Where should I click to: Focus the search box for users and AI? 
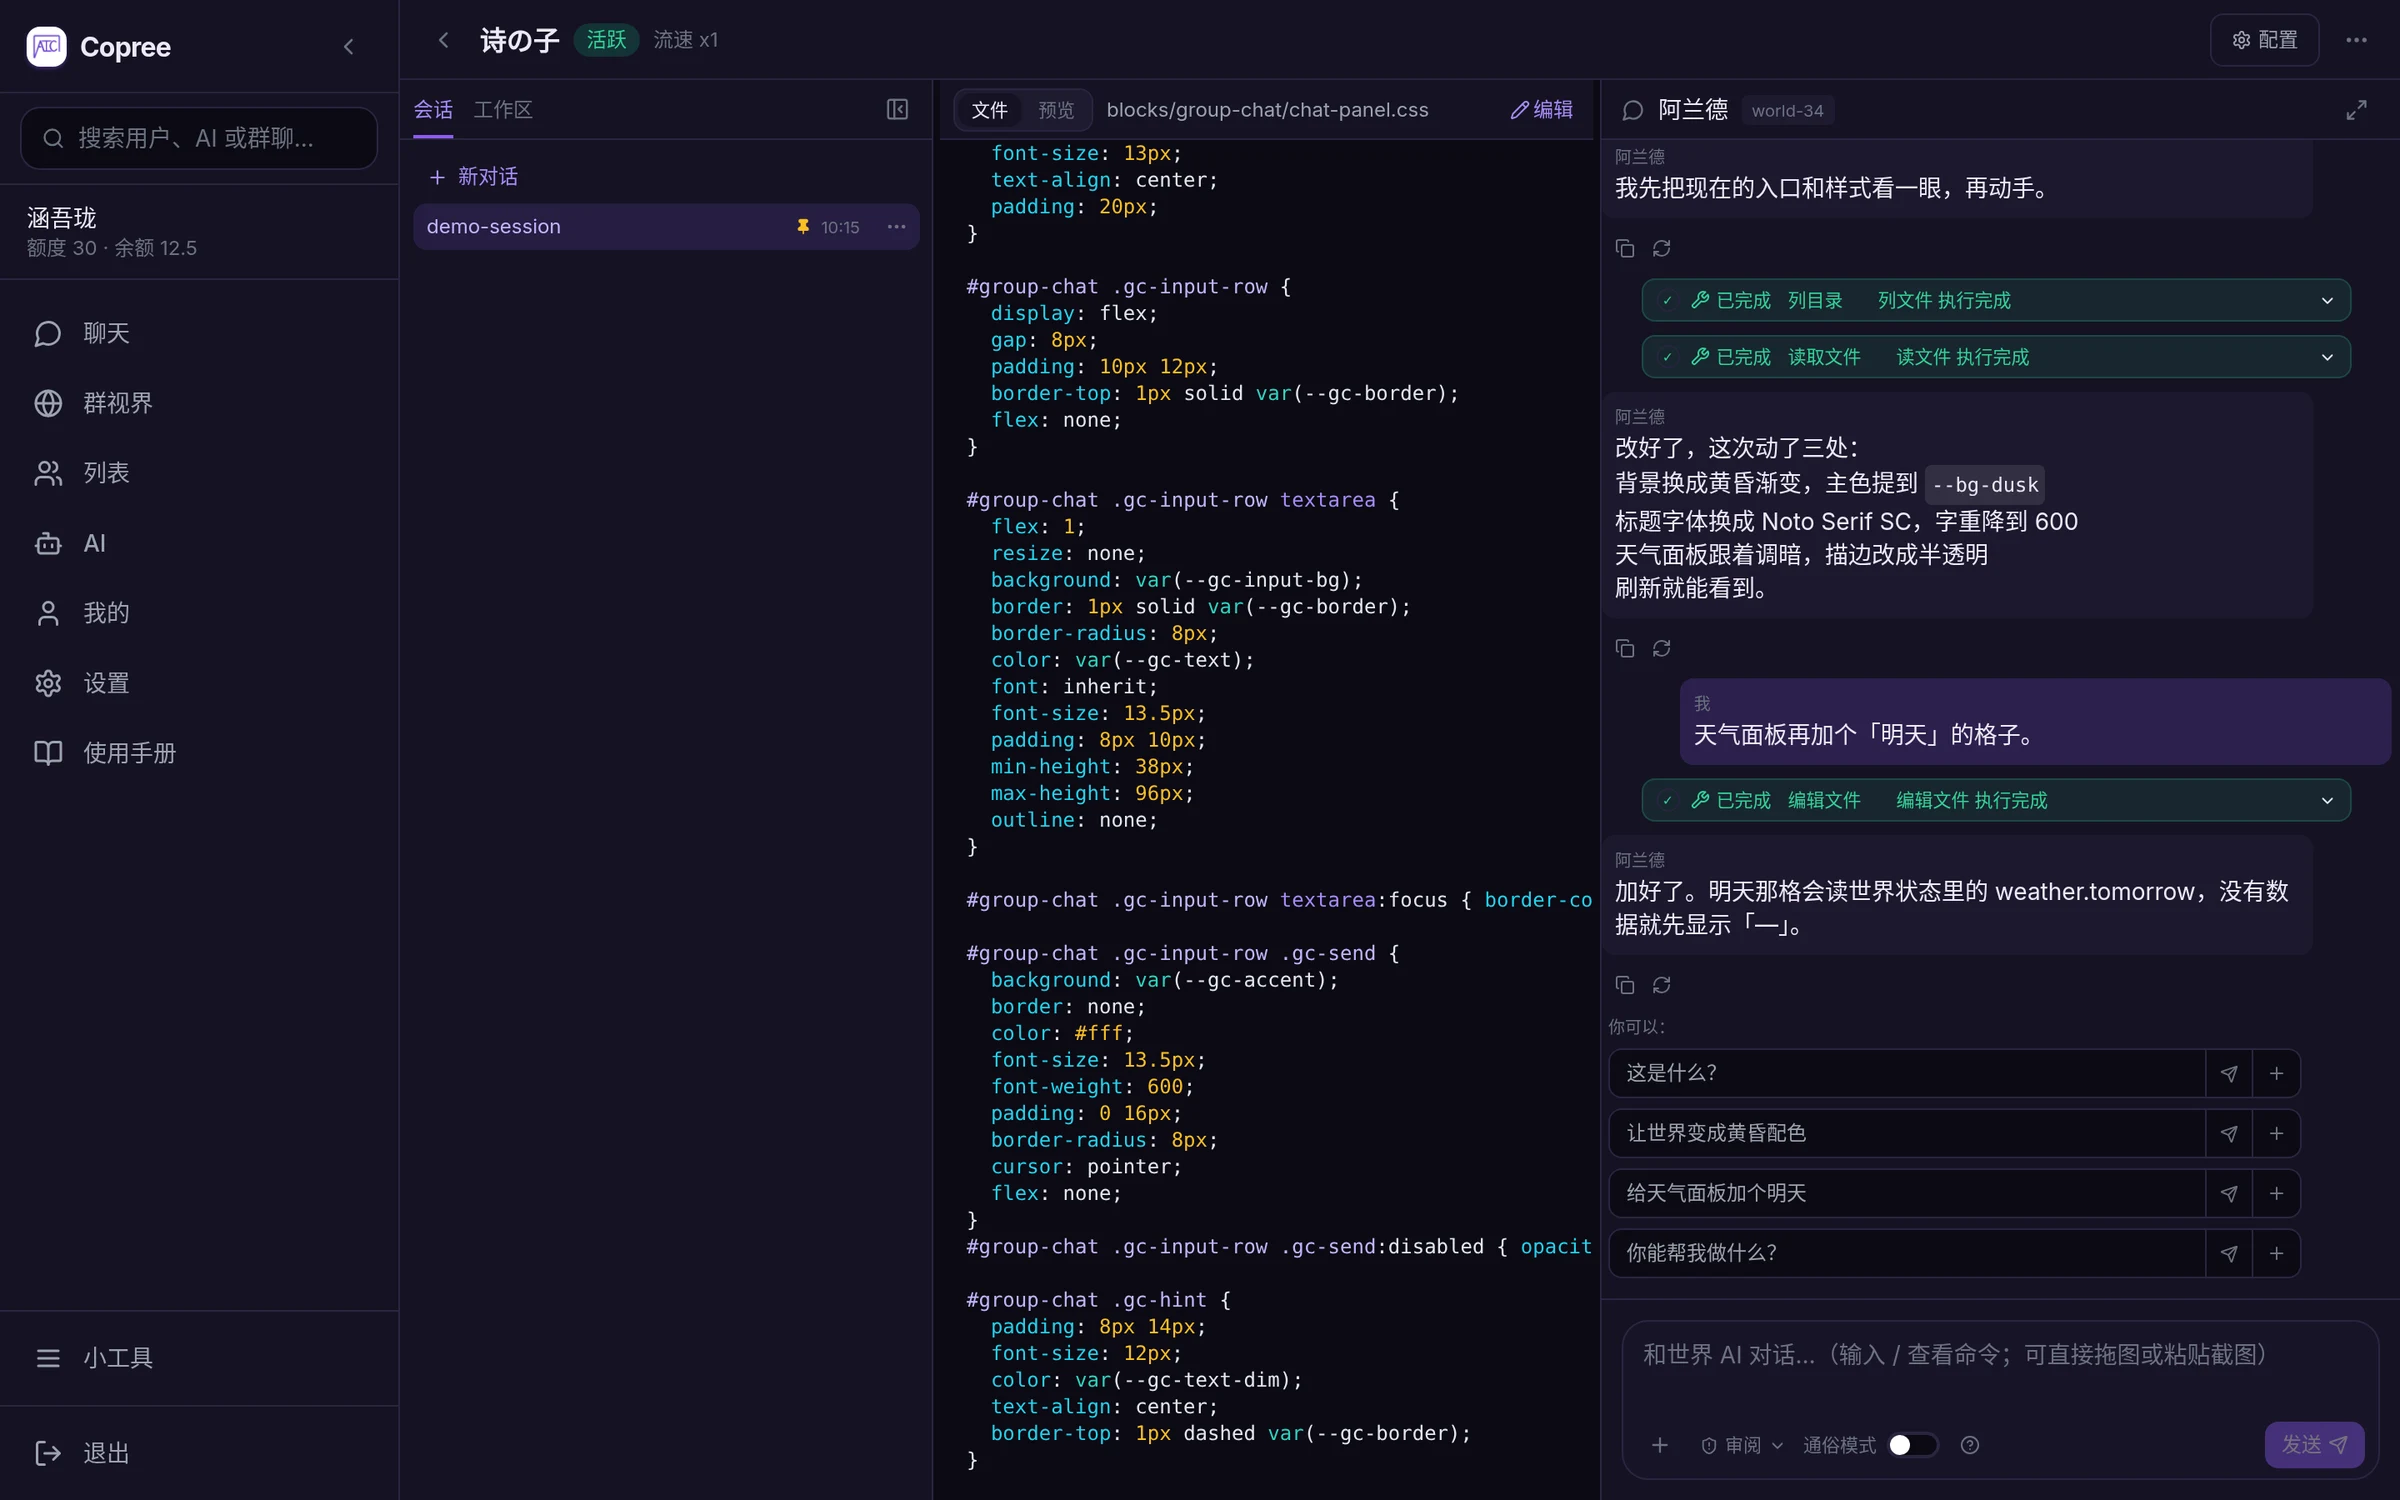[199, 138]
